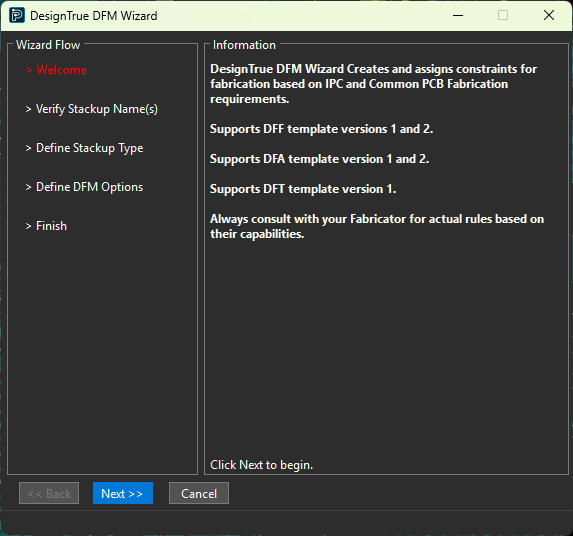The width and height of the screenshot is (573, 536).
Task: Click text 'Click Next to begin.'
Action: [x=262, y=465]
